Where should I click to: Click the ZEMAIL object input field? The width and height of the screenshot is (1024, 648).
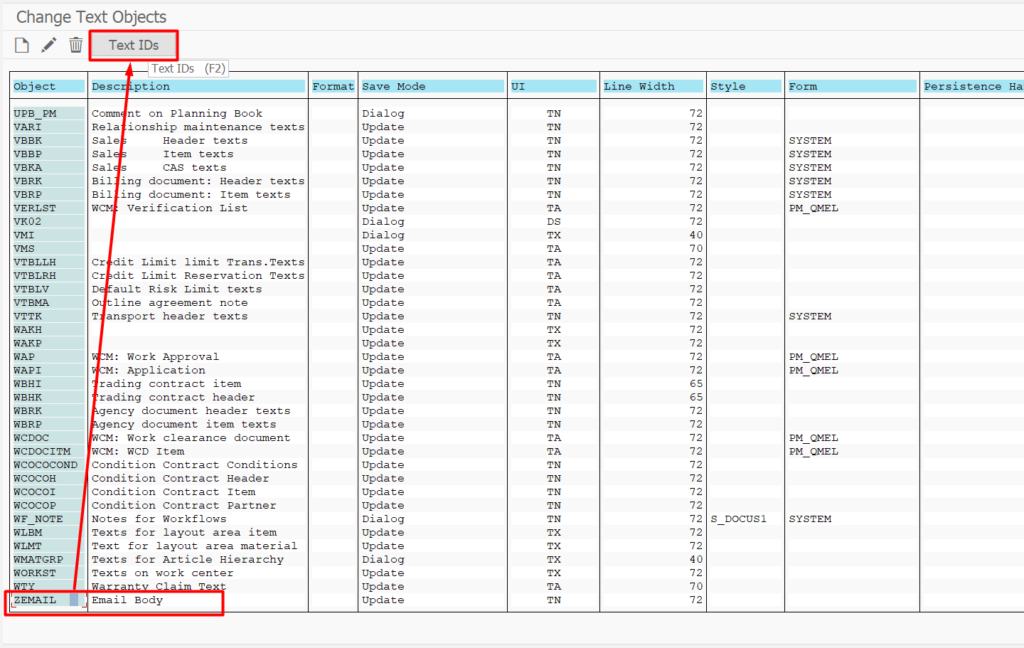pos(38,601)
